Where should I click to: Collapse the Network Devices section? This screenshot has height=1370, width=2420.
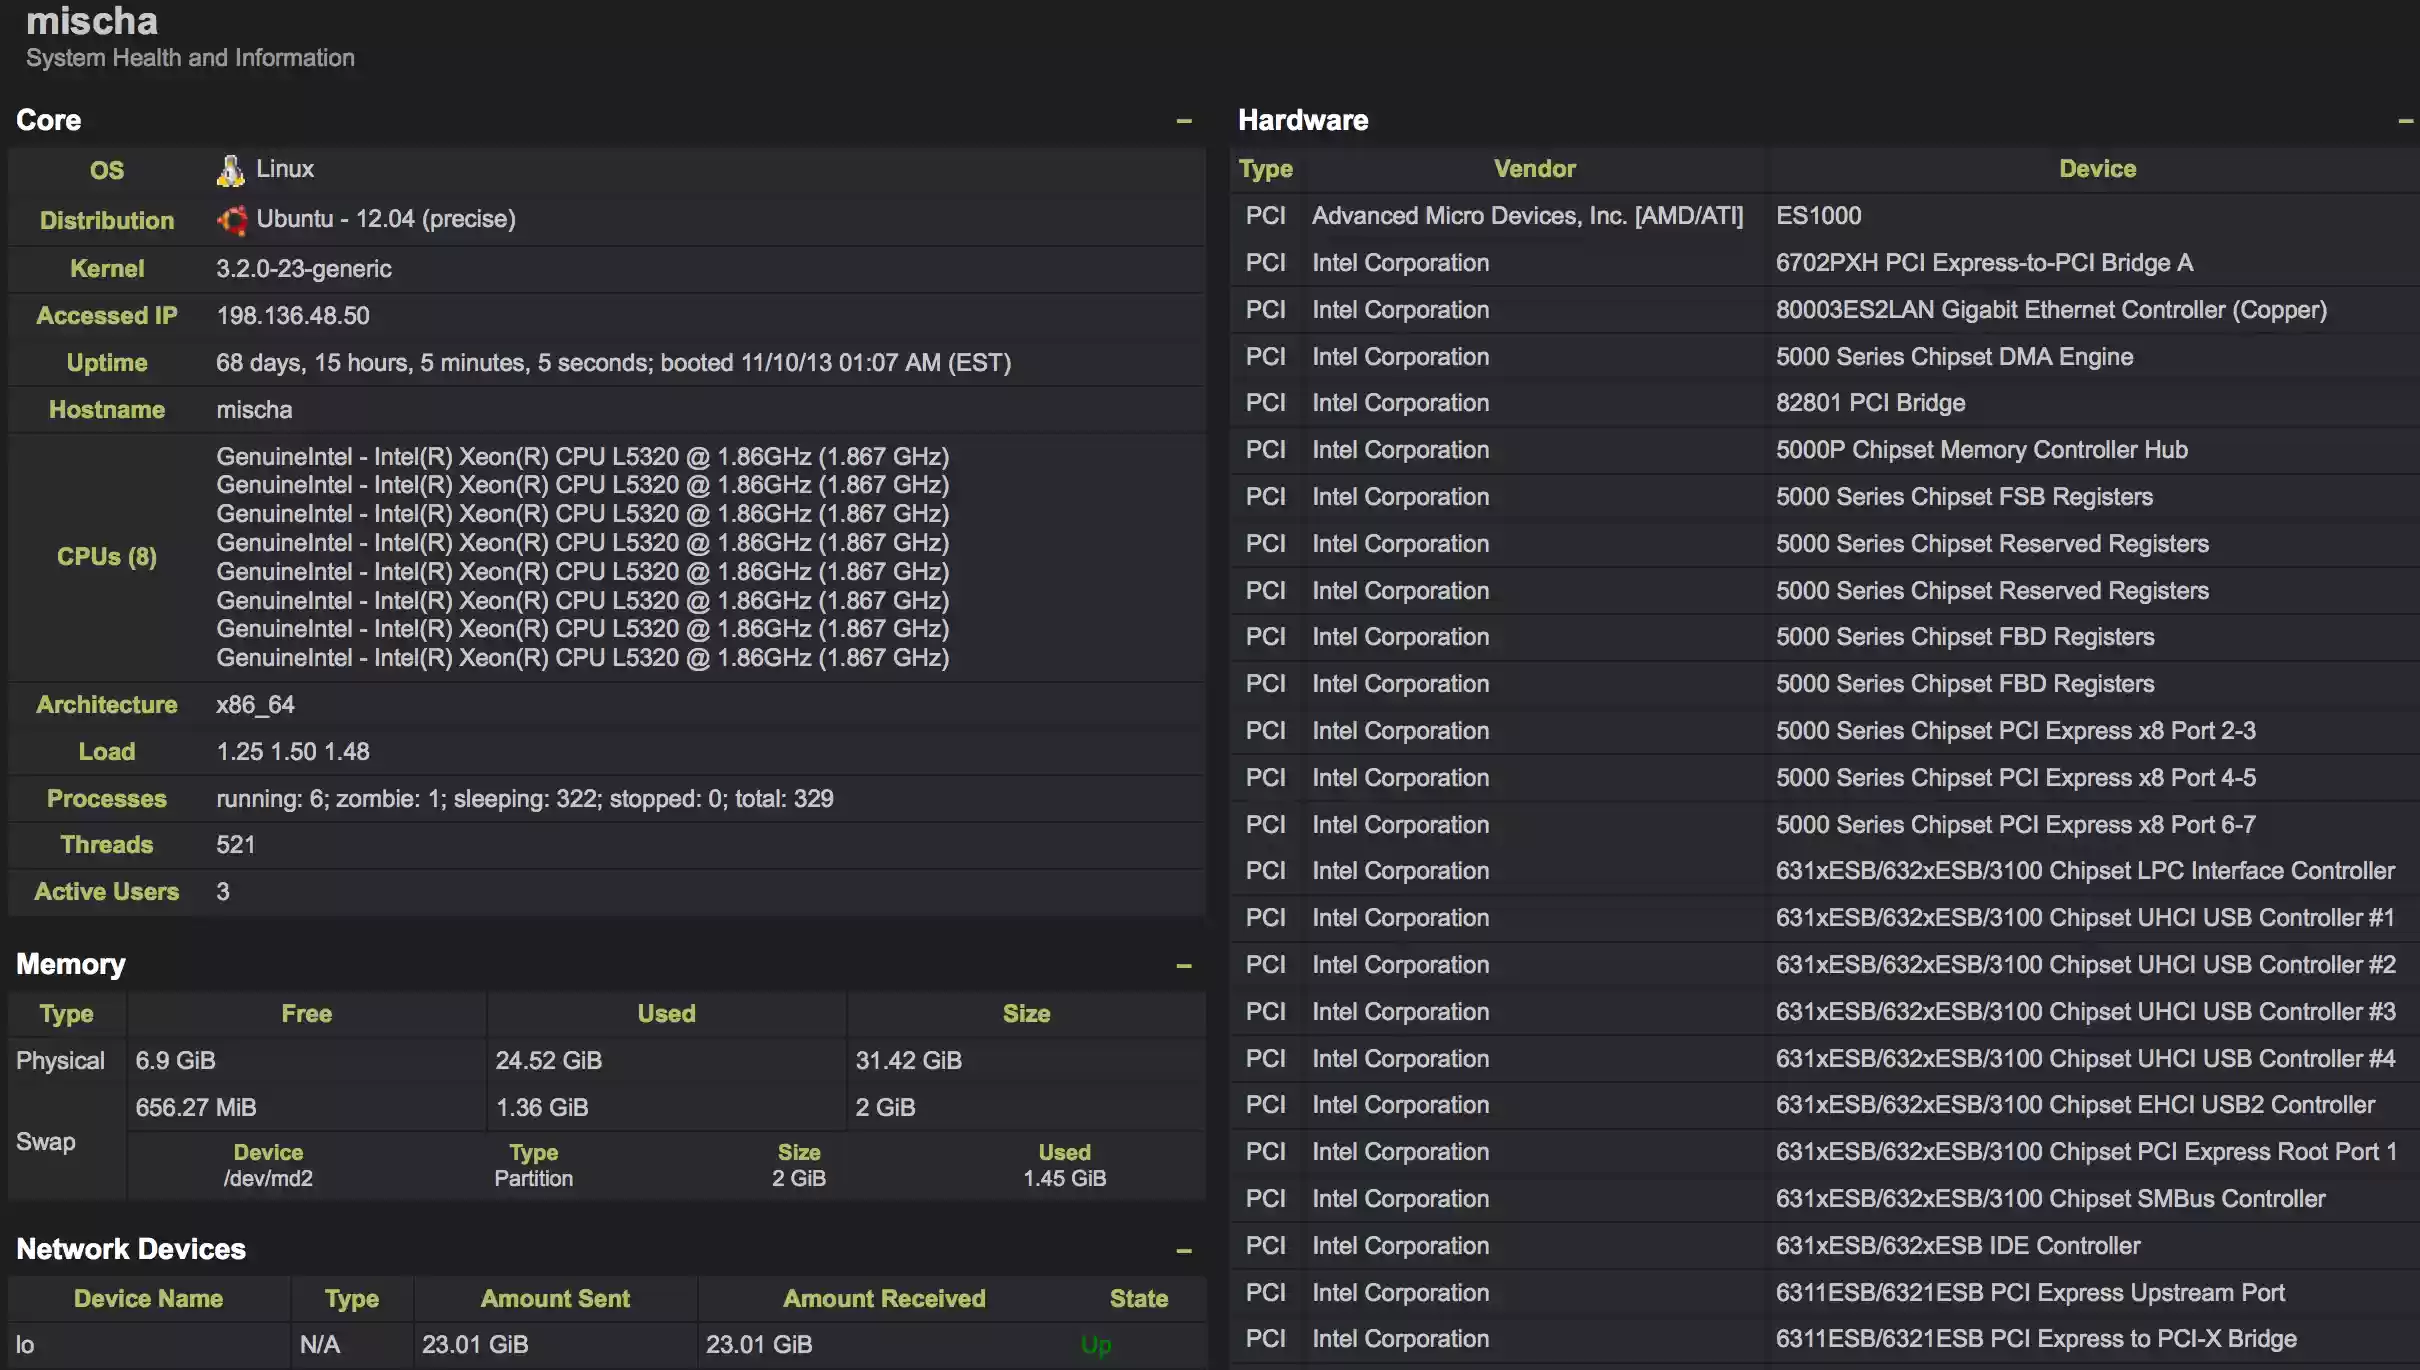point(1184,1251)
